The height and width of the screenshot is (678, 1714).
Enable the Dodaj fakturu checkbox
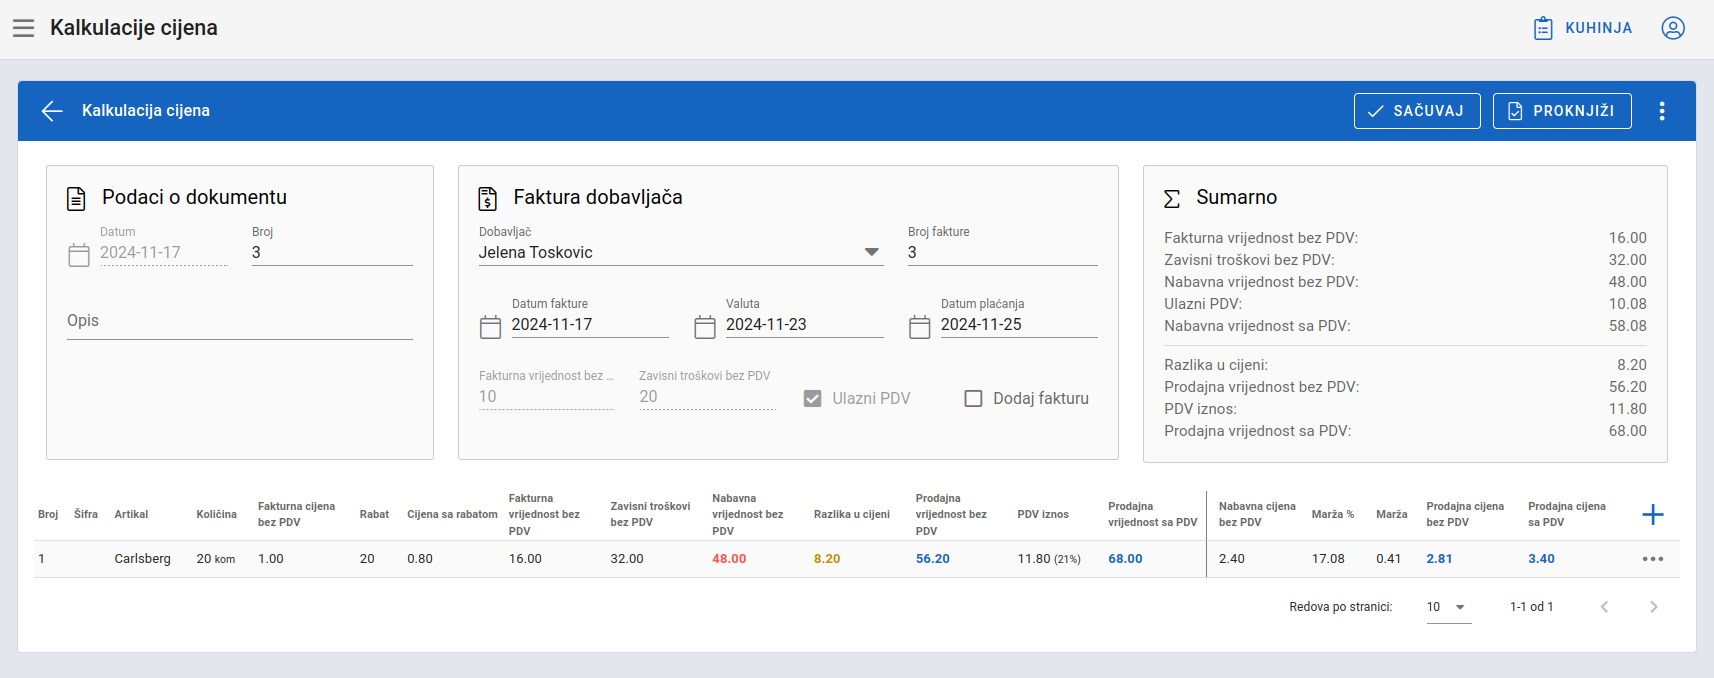click(x=973, y=399)
